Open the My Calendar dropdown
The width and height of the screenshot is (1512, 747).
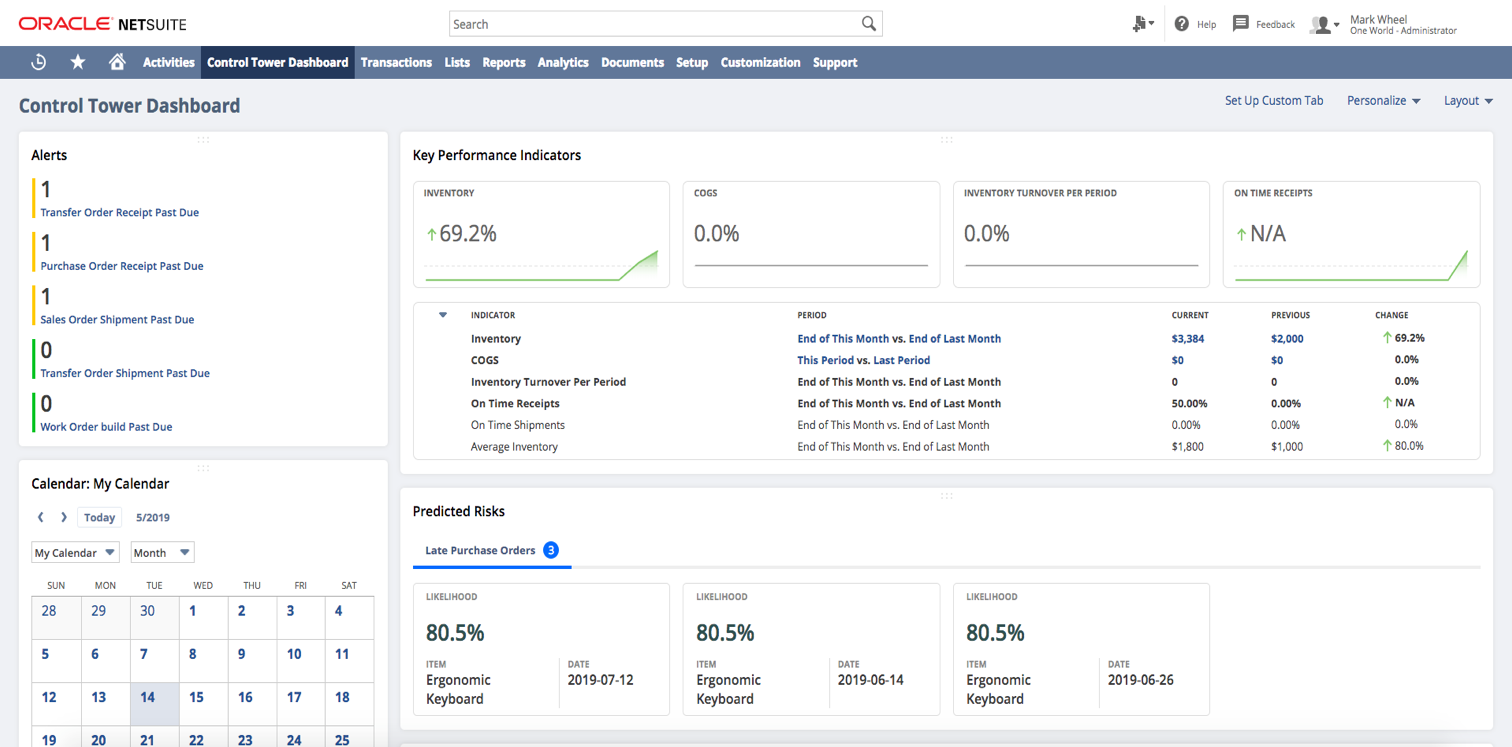pyautogui.click(x=75, y=552)
